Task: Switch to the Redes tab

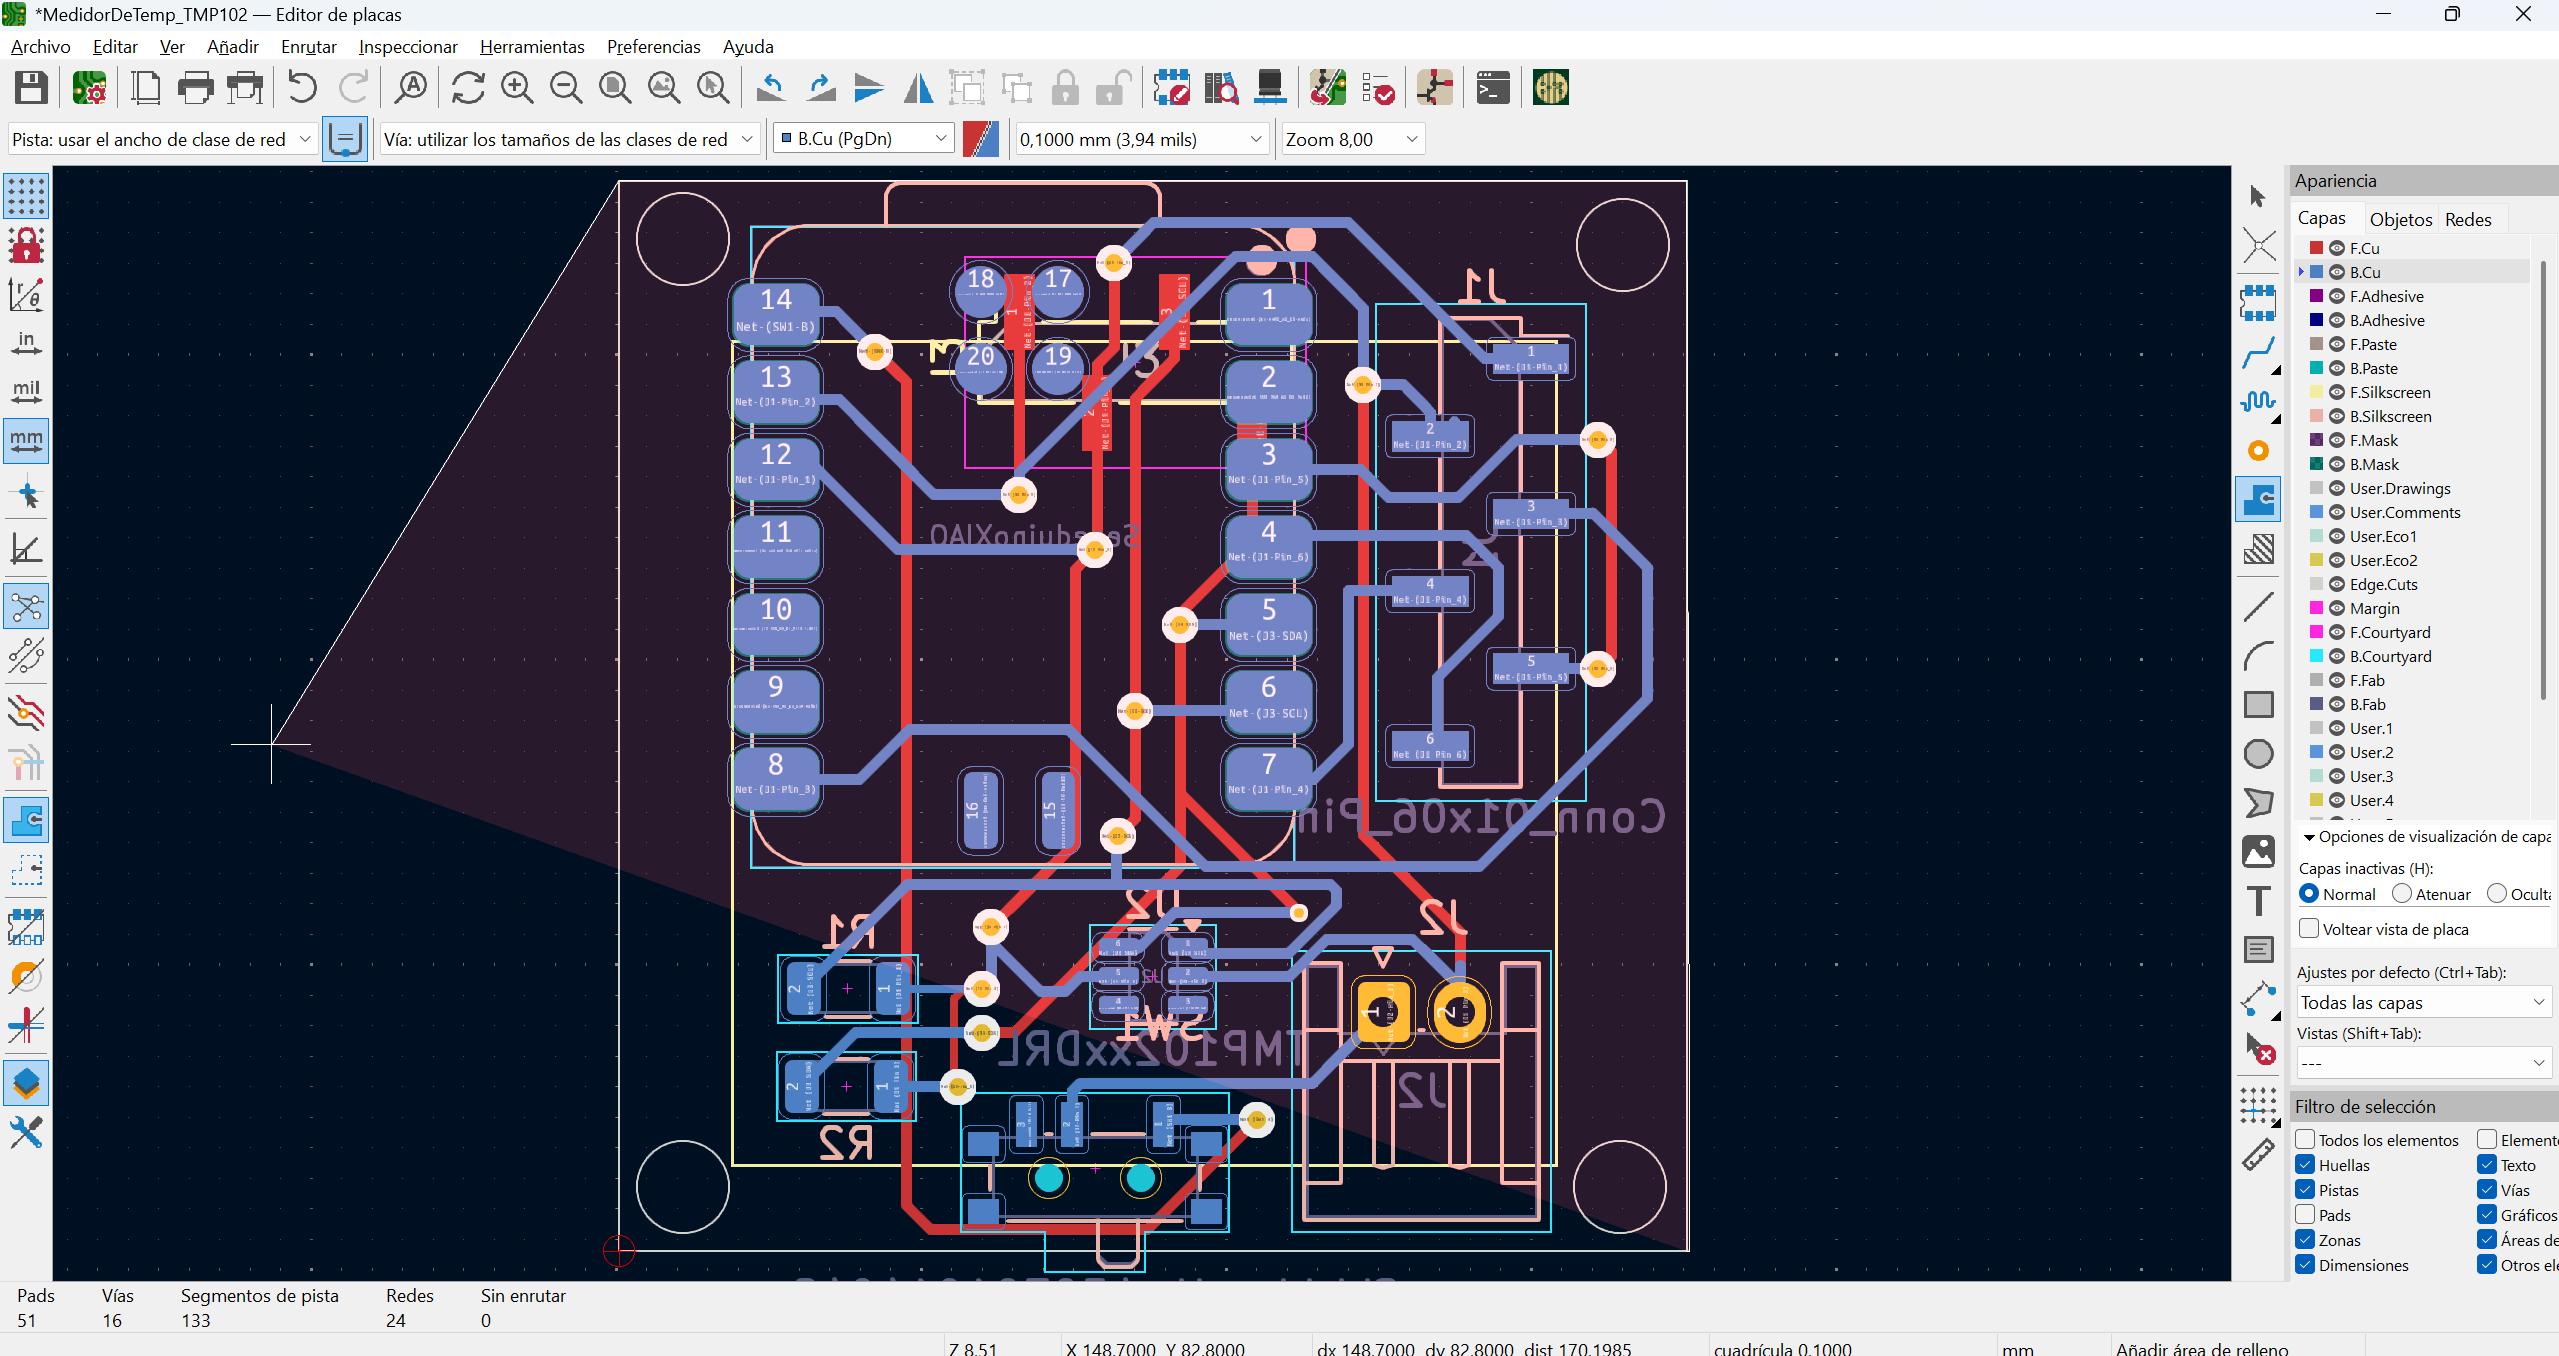Action: point(2468,219)
